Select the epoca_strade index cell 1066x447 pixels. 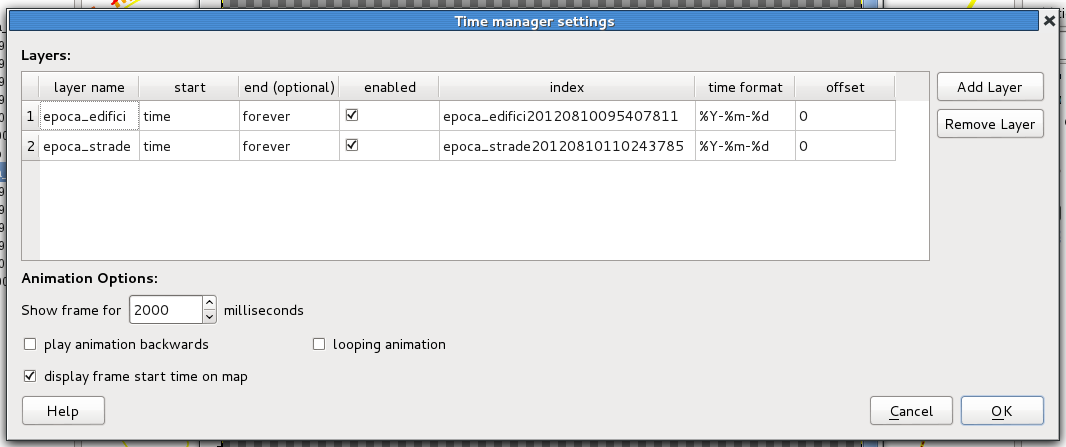[566, 146]
